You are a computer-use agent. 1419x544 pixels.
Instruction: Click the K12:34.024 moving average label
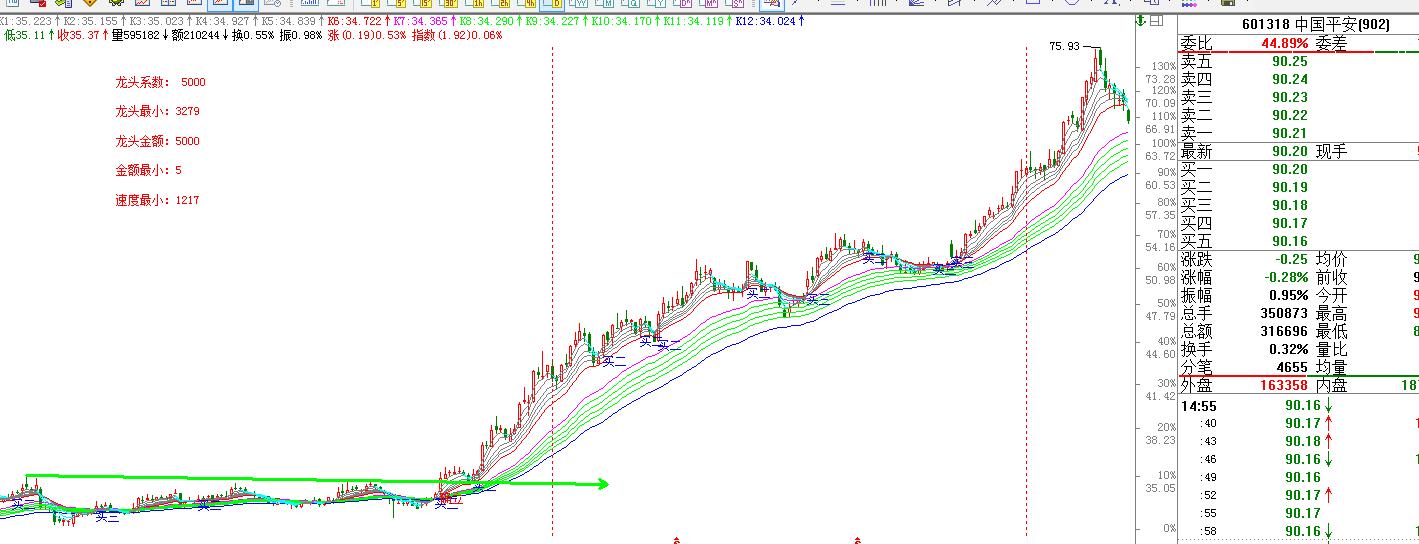pos(767,21)
